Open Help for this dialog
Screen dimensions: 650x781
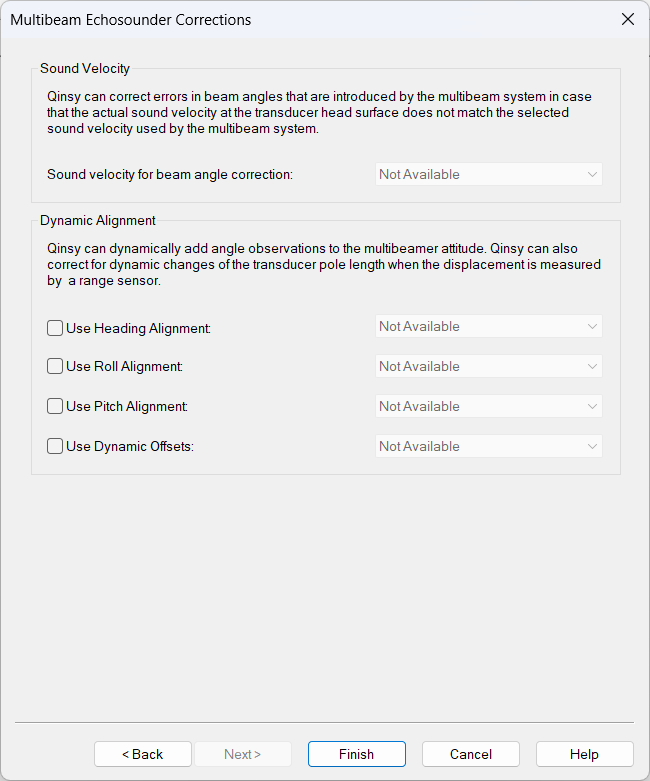(x=585, y=754)
